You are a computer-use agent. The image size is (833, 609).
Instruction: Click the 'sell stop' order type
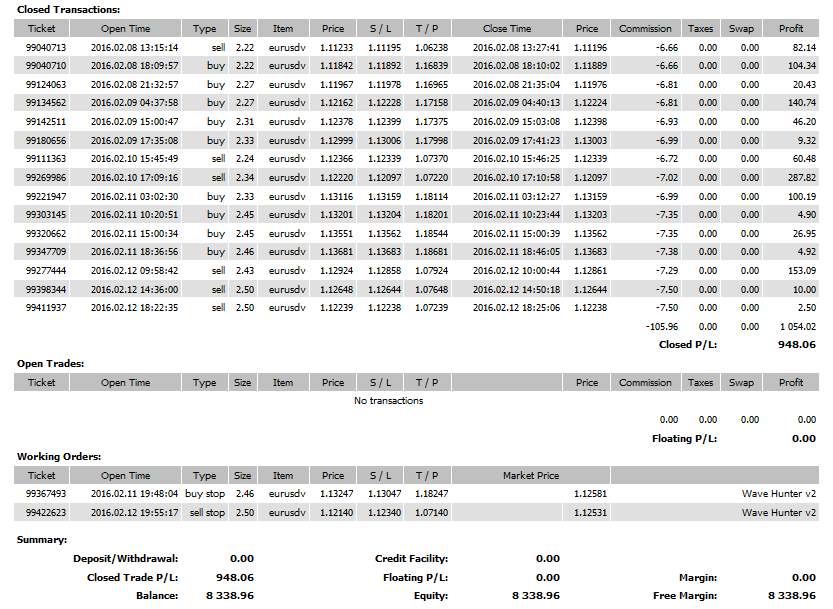coord(207,512)
